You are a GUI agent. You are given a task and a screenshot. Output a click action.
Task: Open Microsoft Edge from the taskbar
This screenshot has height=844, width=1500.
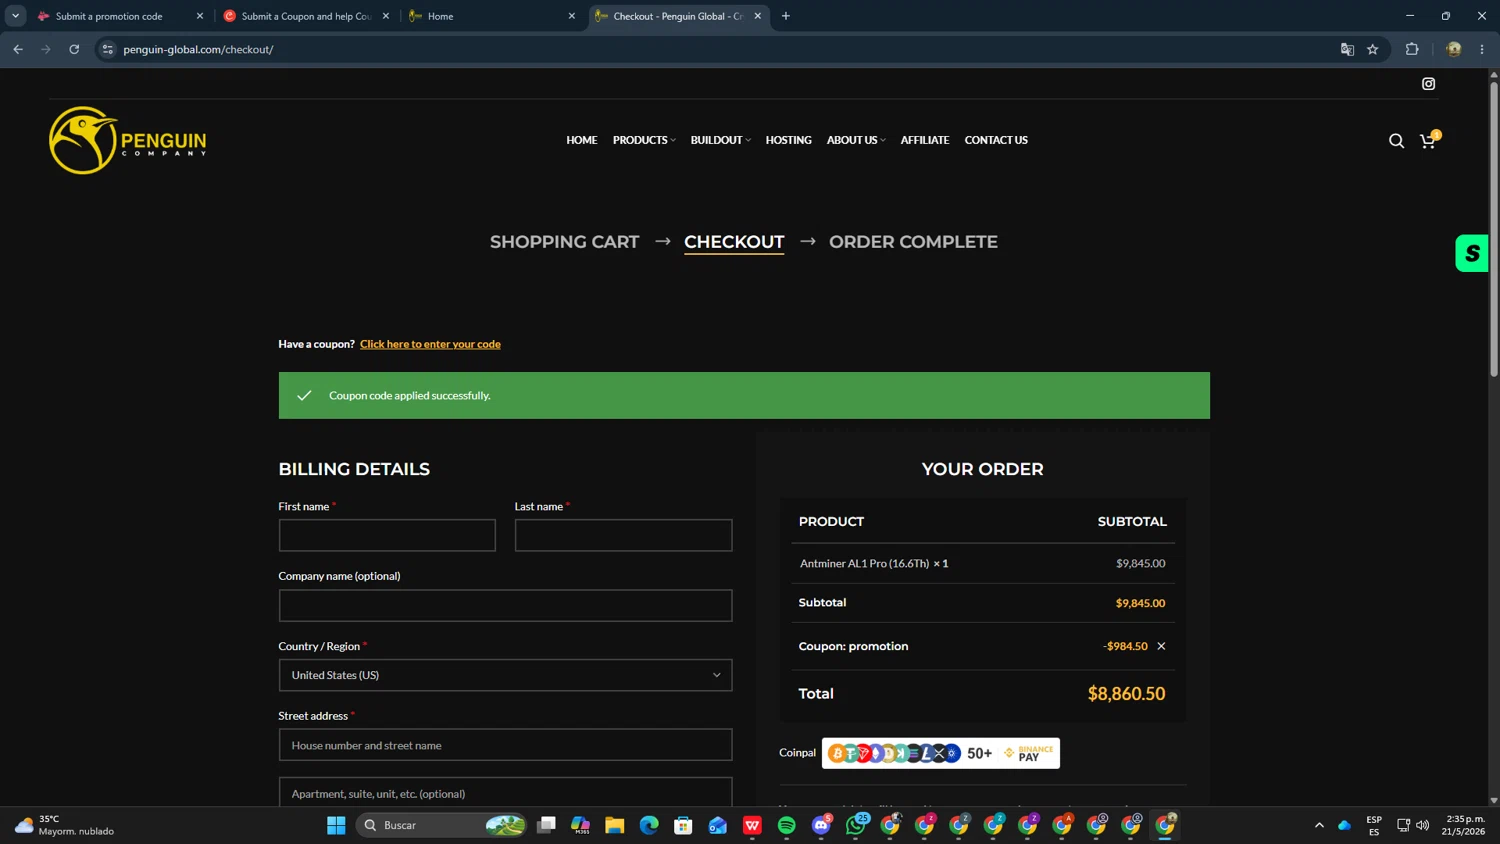click(x=649, y=825)
